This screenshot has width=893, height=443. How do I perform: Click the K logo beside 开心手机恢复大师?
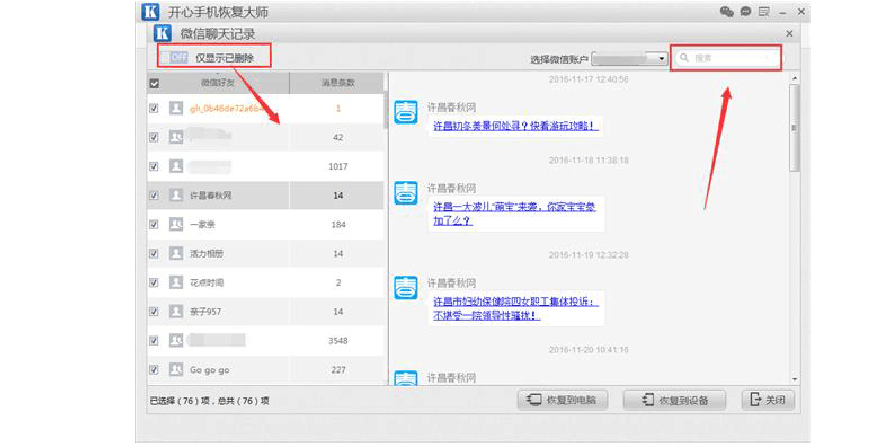tap(150, 11)
